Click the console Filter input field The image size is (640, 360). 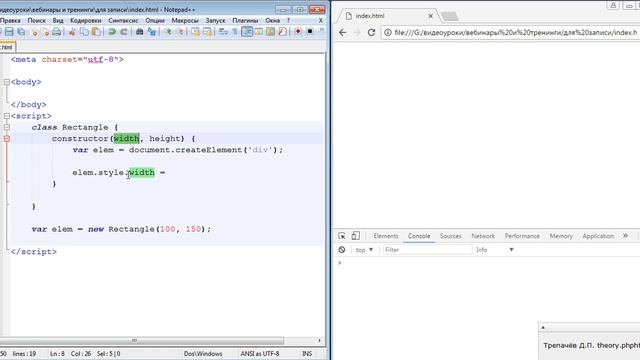(x=427, y=250)
